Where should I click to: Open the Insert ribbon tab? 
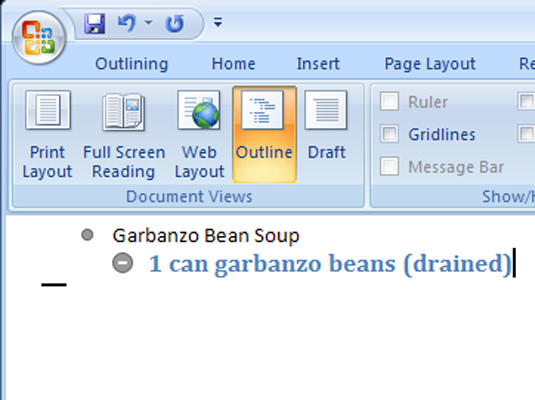coord(318,64)
